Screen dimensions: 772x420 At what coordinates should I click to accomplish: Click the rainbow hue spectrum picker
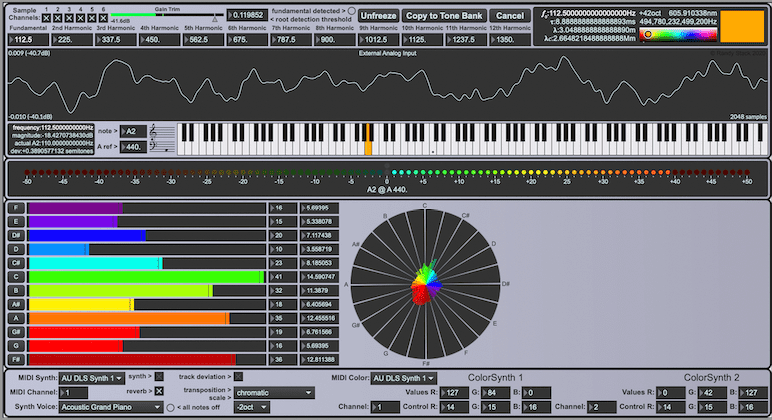coord(679,34)
